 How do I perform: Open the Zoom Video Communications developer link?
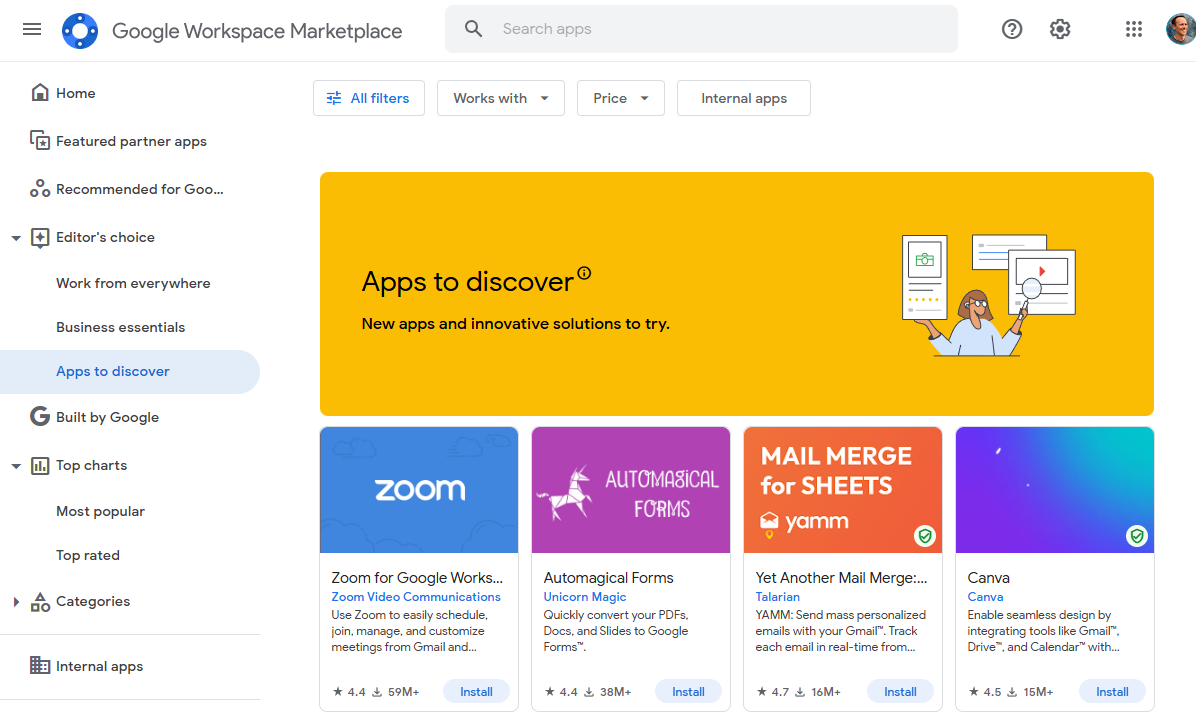point(416,597)
